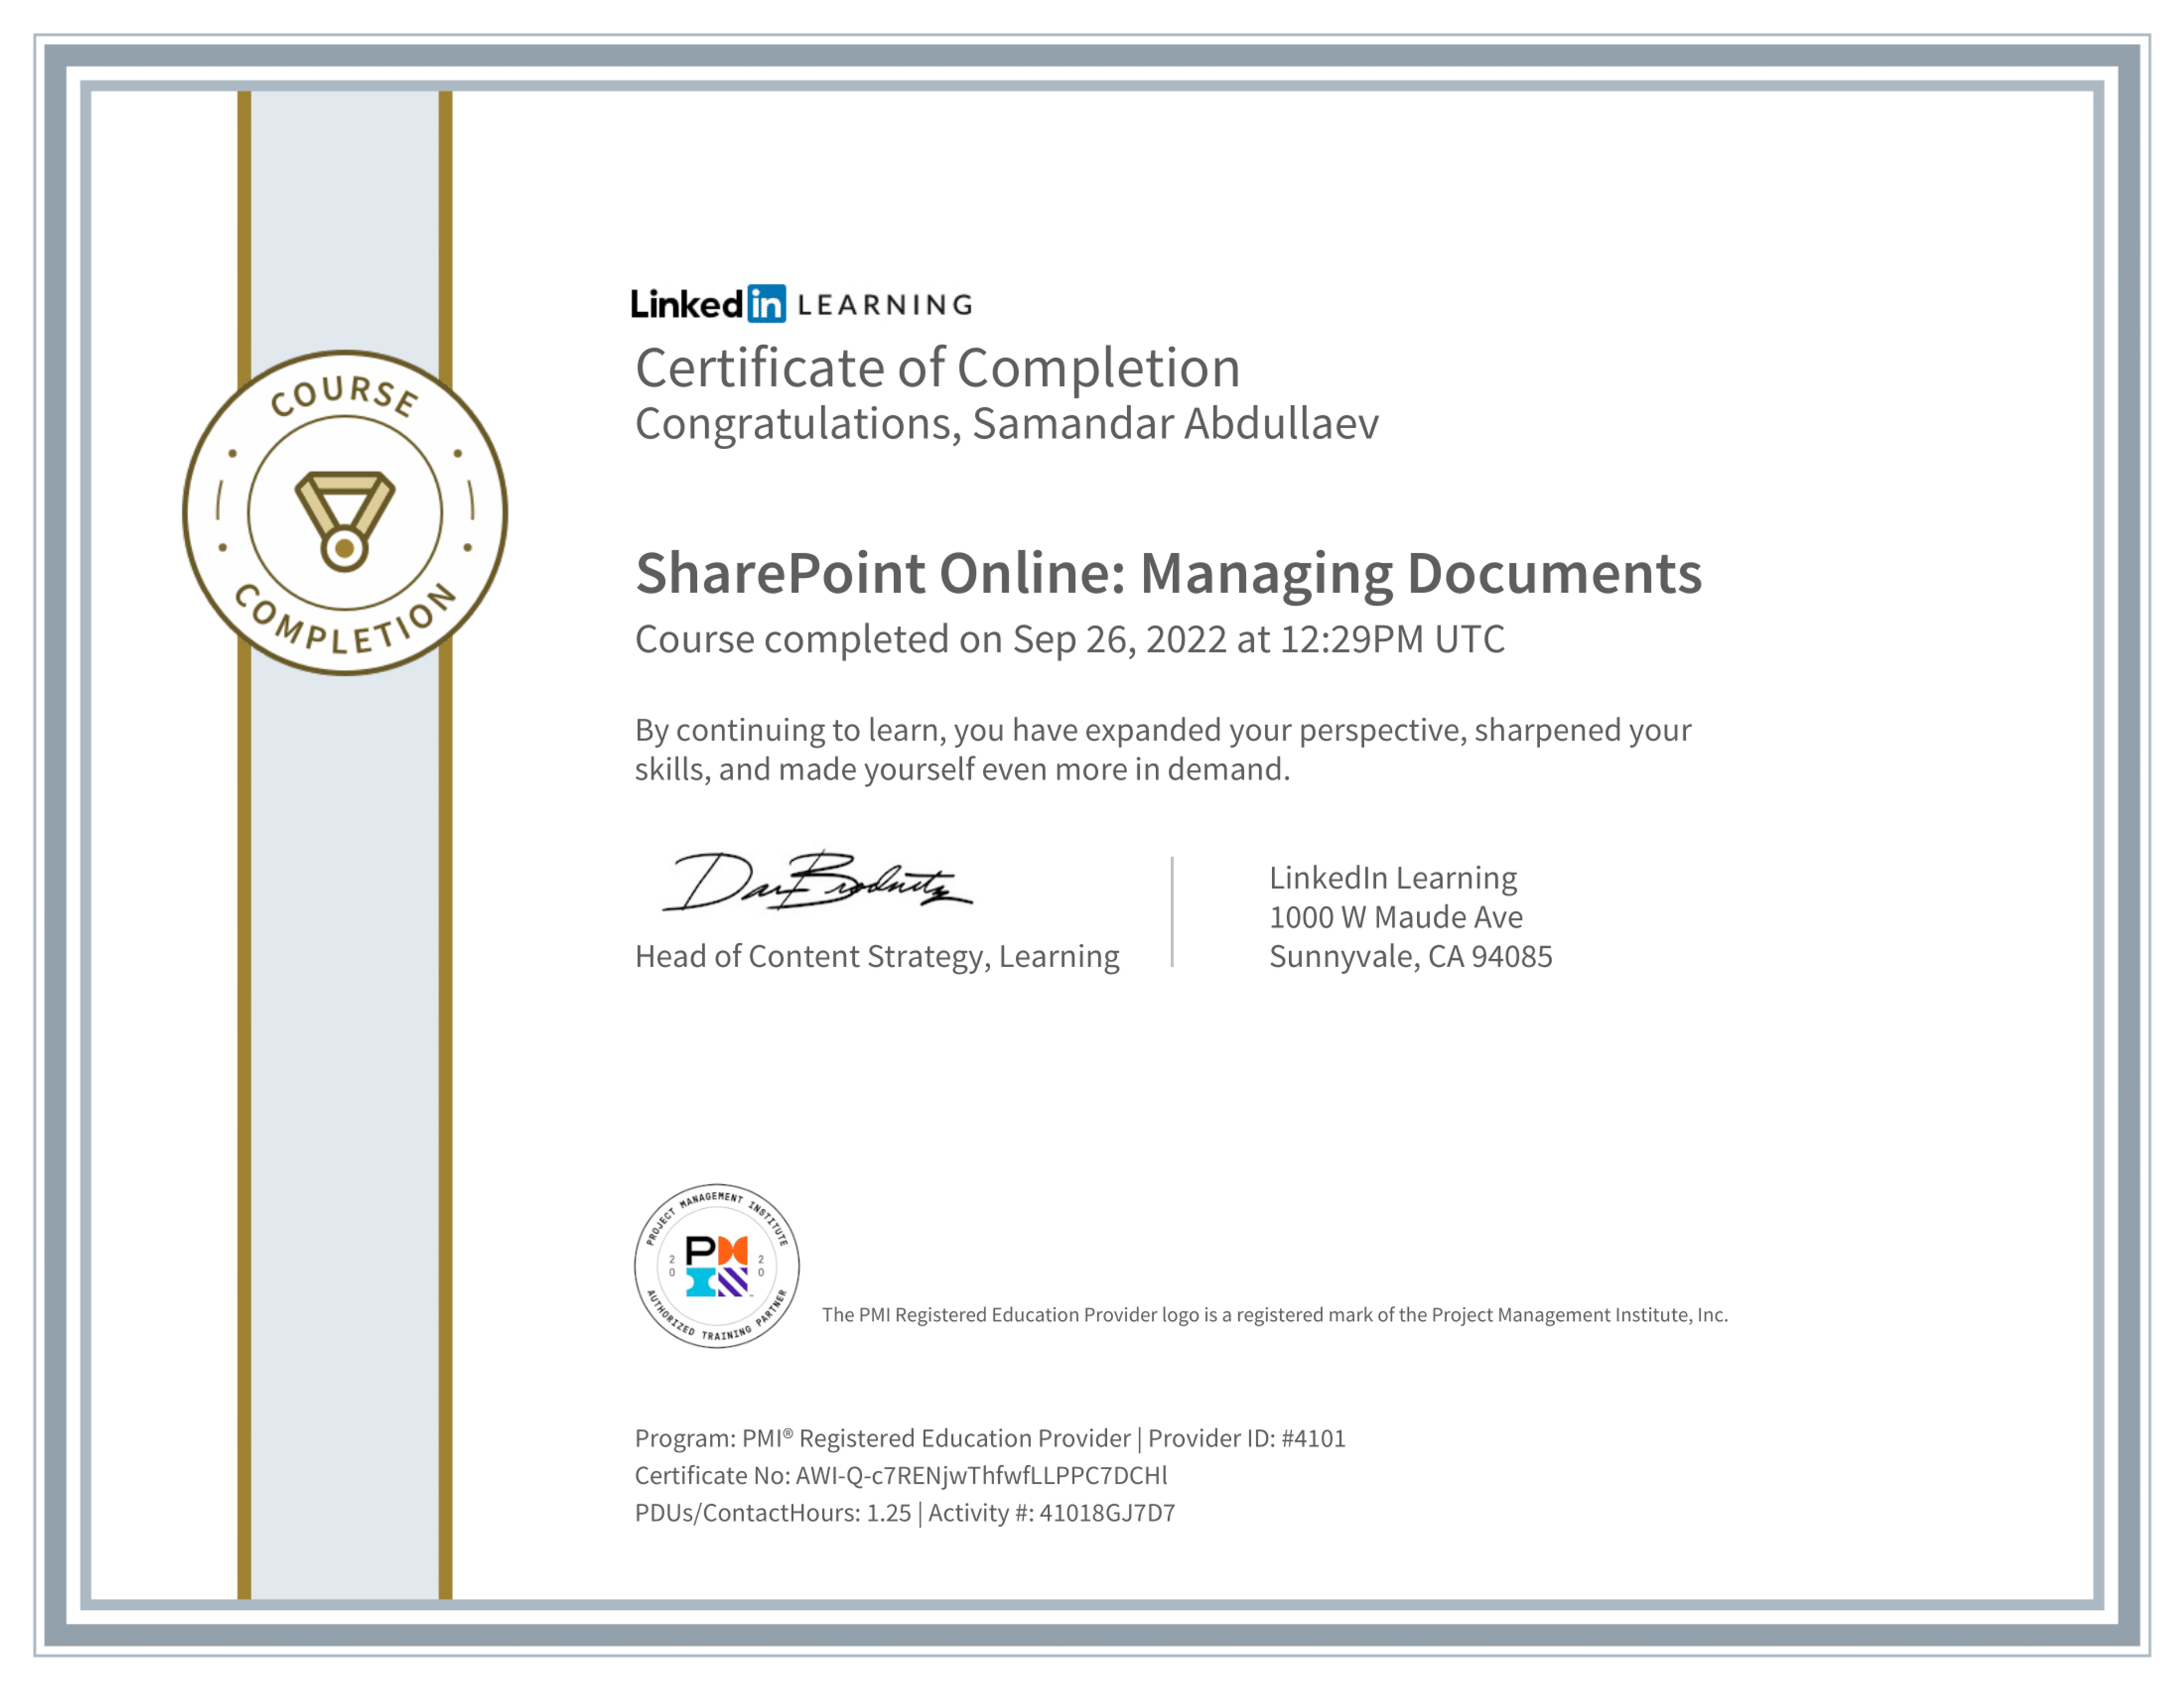Click the LinkedIn Learning logo
The height and width of the screenshot is (1687, 2184).
point(801,304)
